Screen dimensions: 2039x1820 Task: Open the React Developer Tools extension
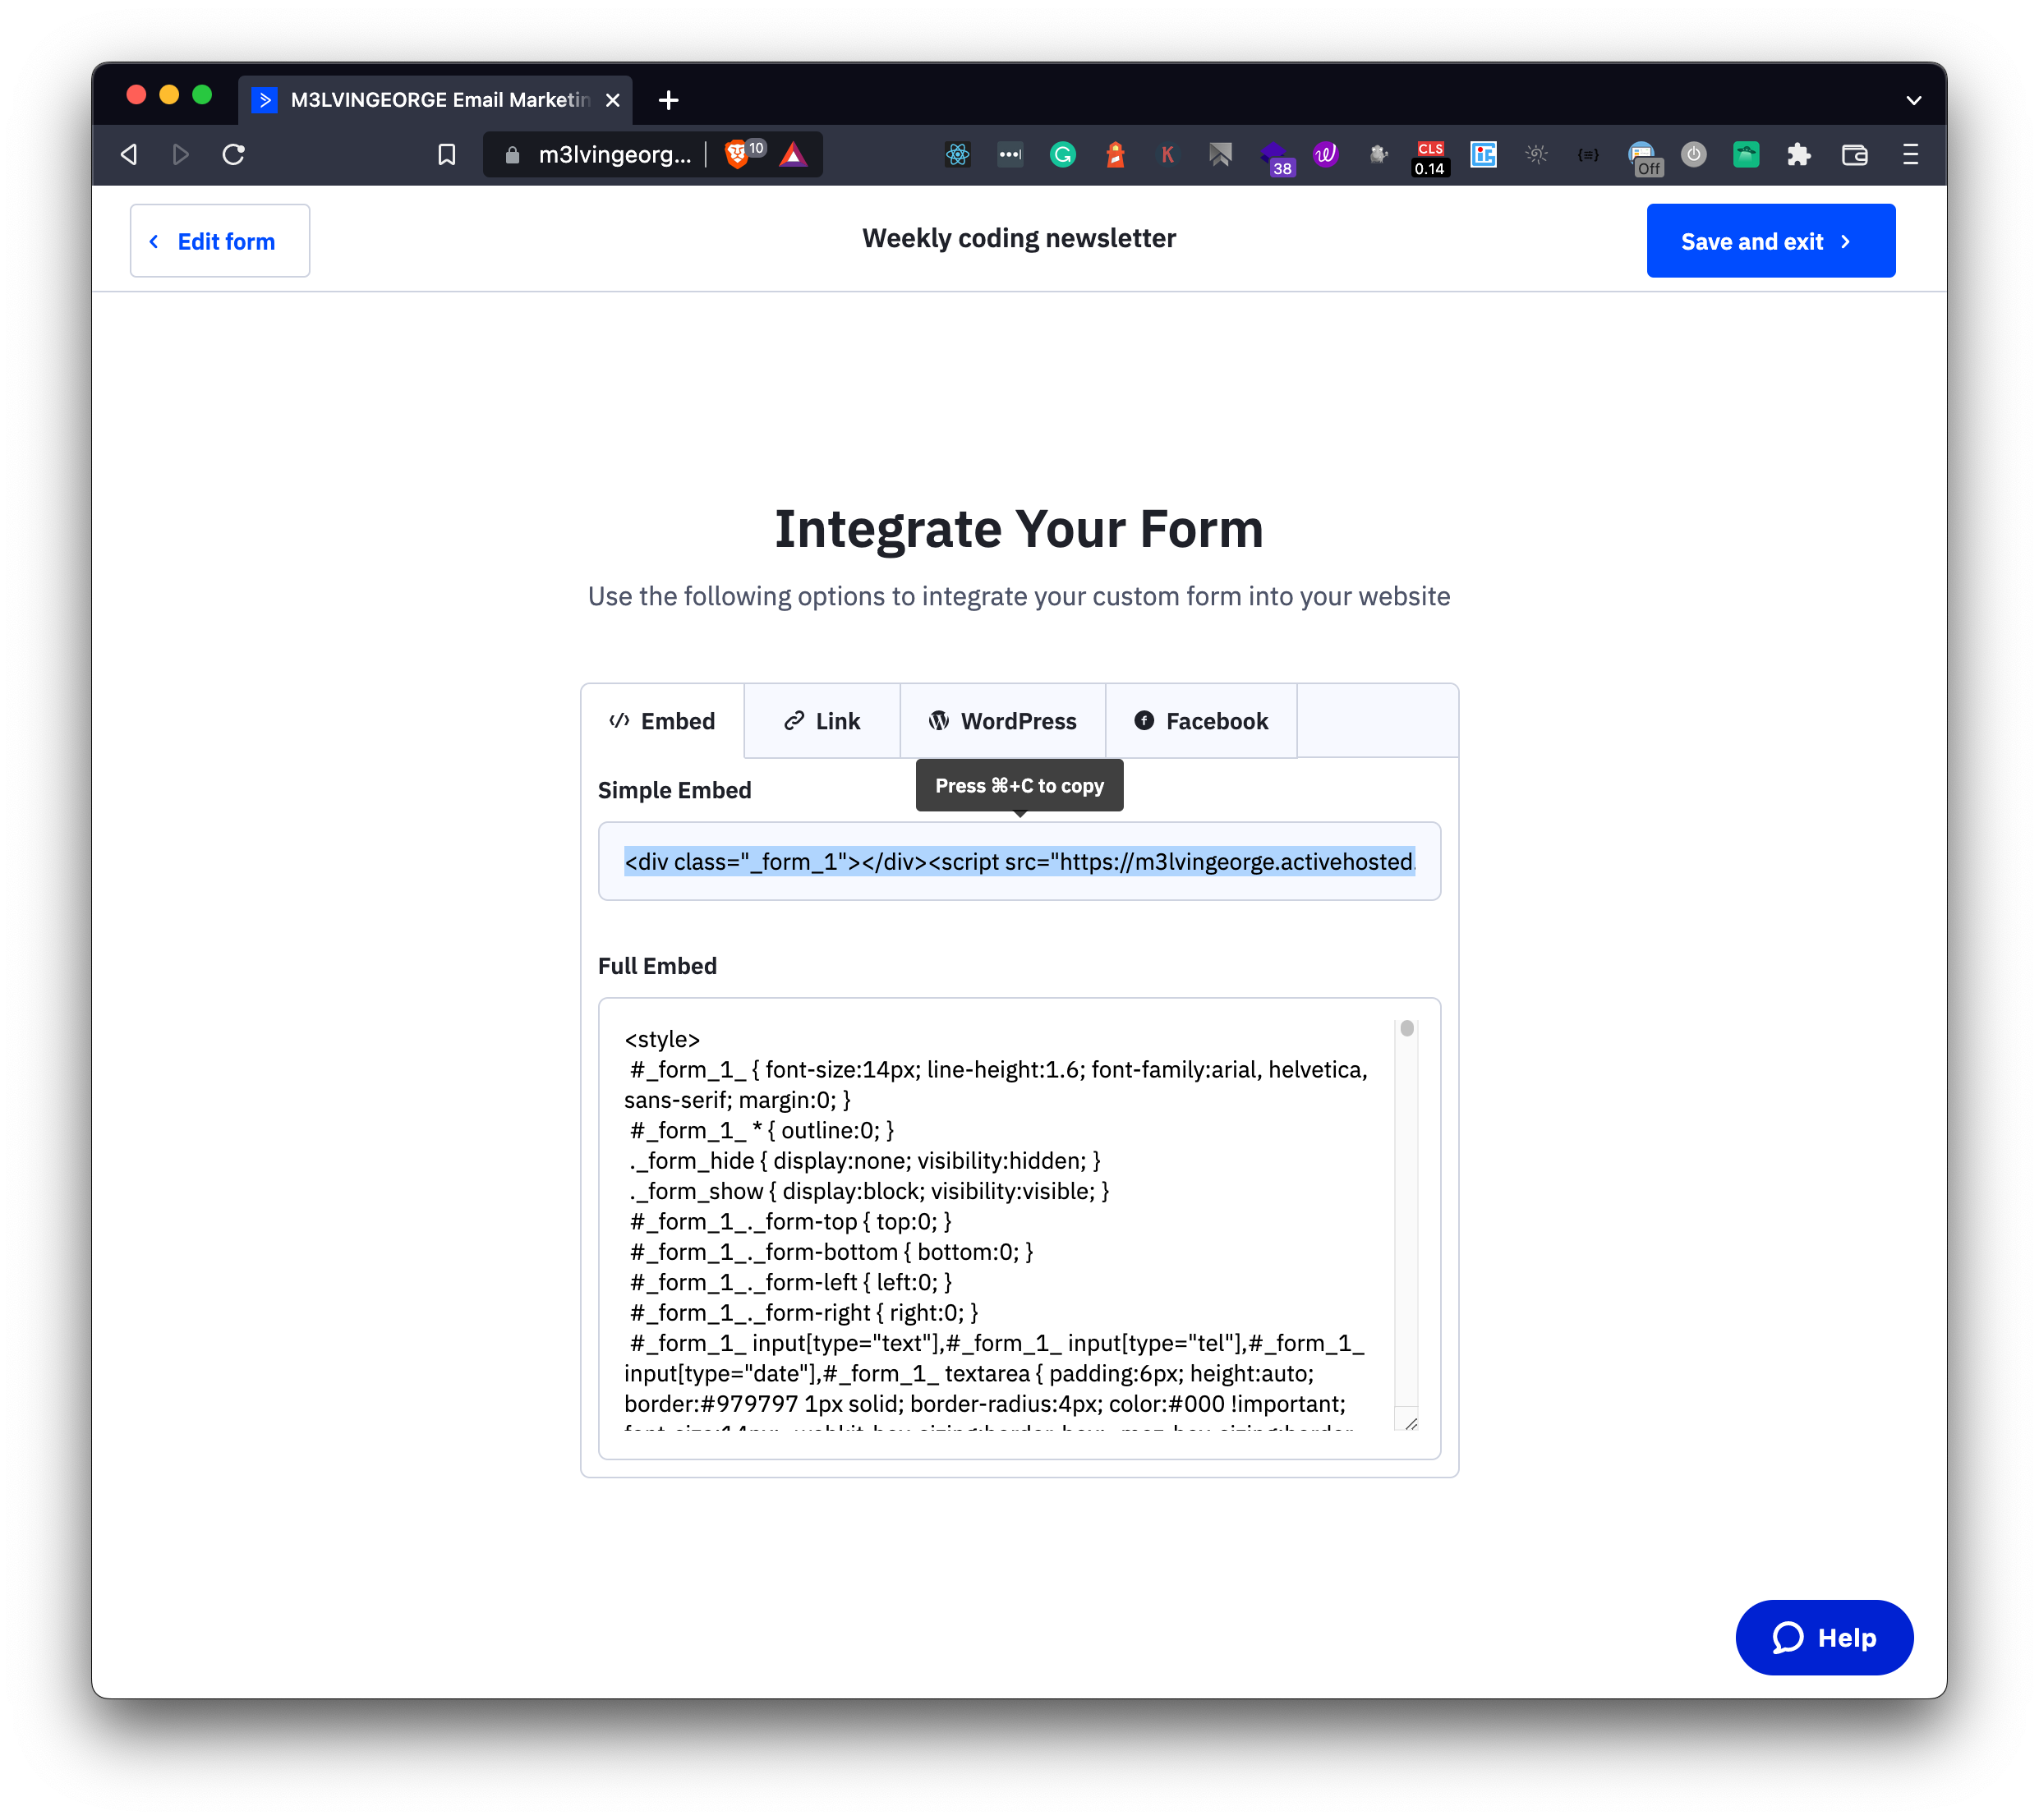958,155
